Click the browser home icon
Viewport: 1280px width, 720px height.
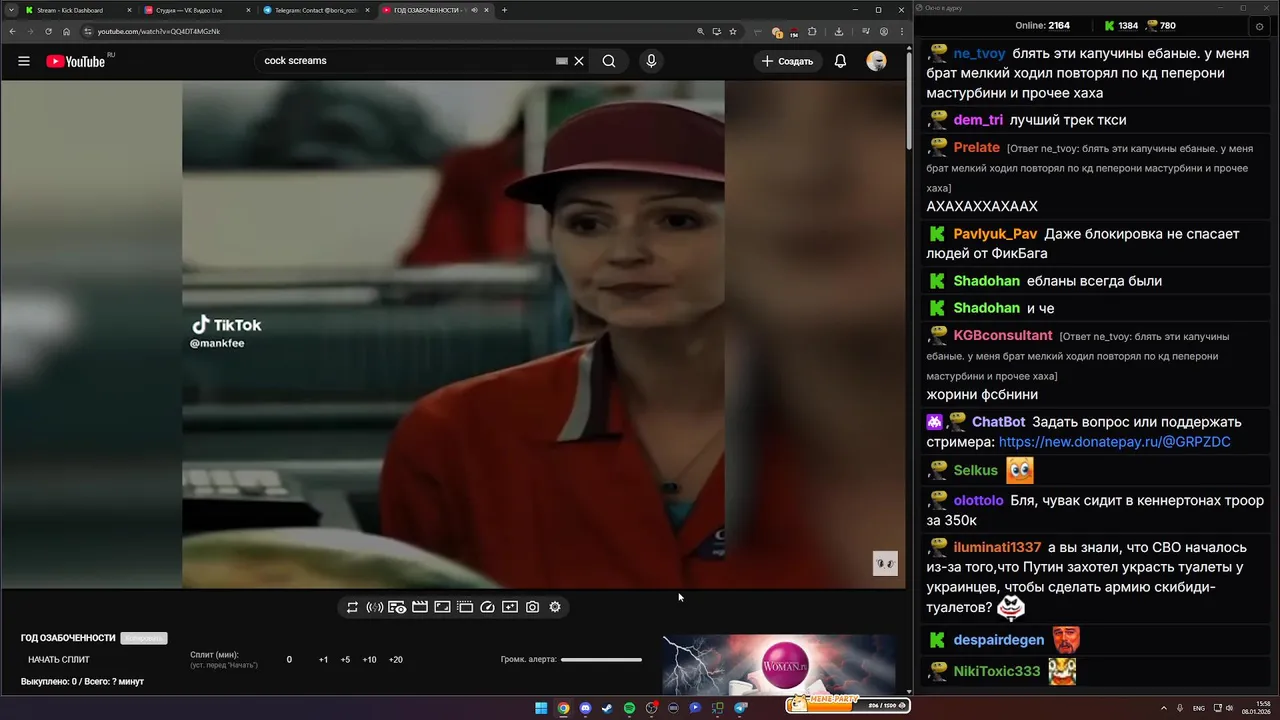(67, 31)
